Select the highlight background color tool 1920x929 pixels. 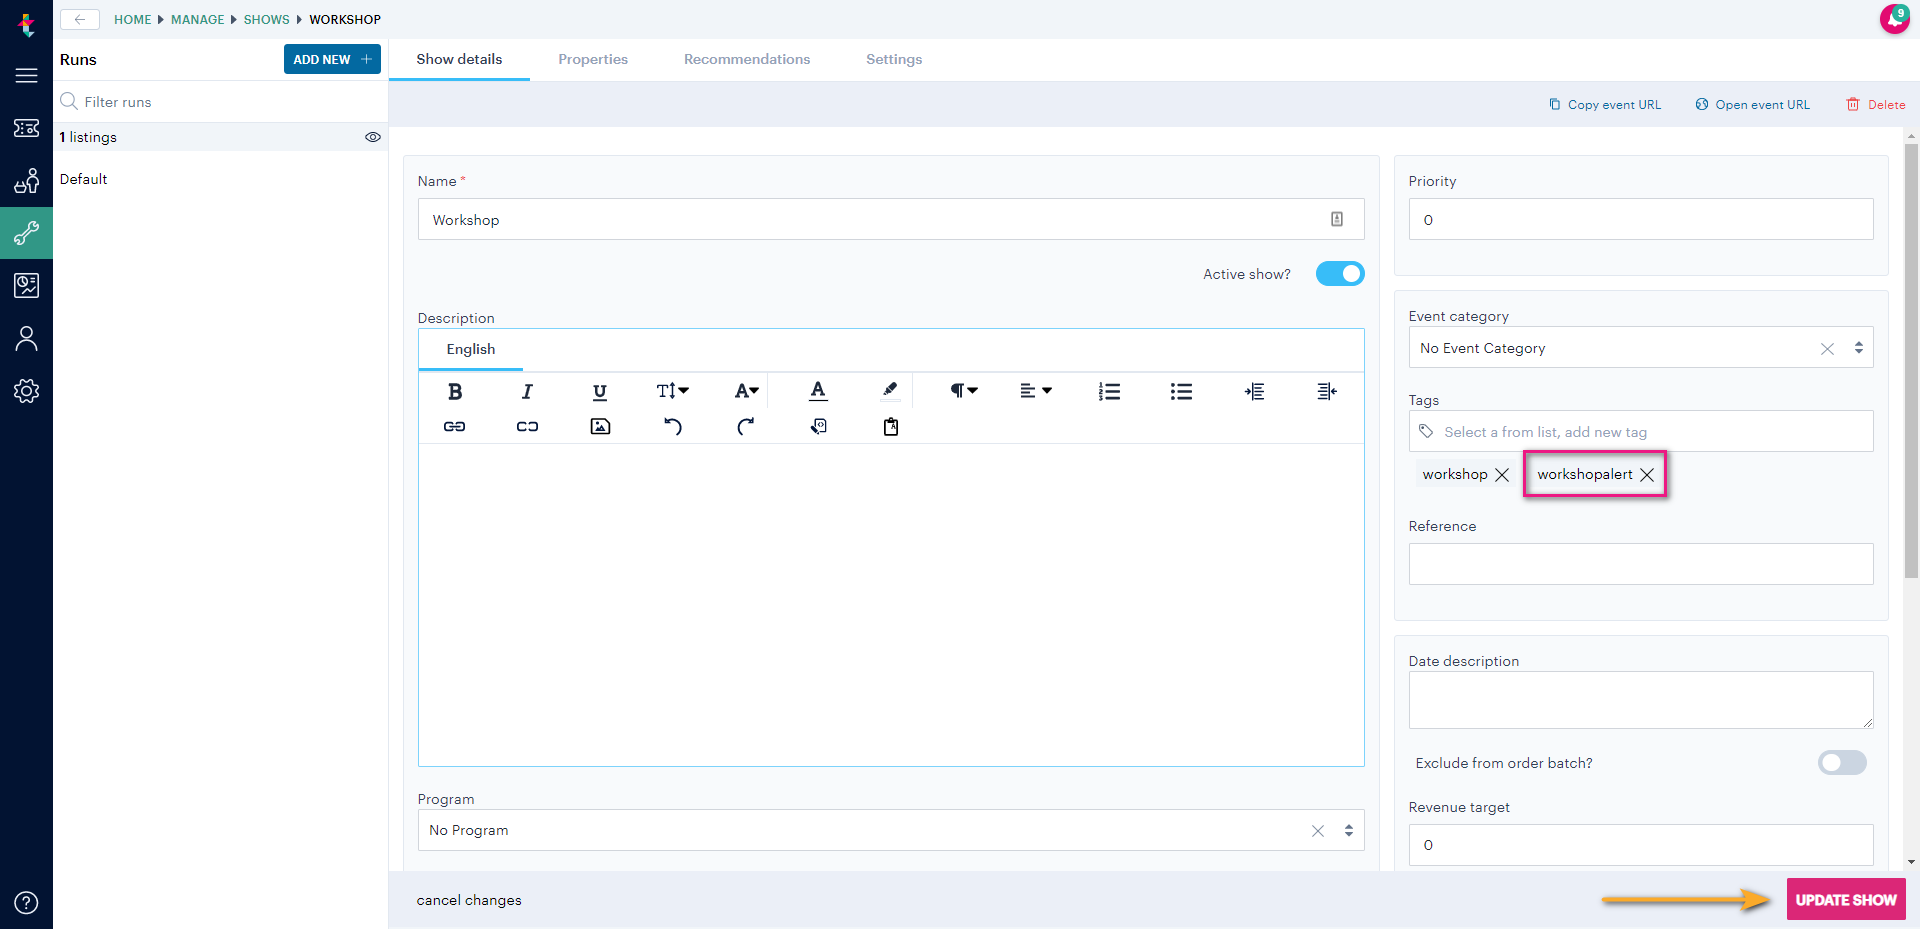coord(890,391)
